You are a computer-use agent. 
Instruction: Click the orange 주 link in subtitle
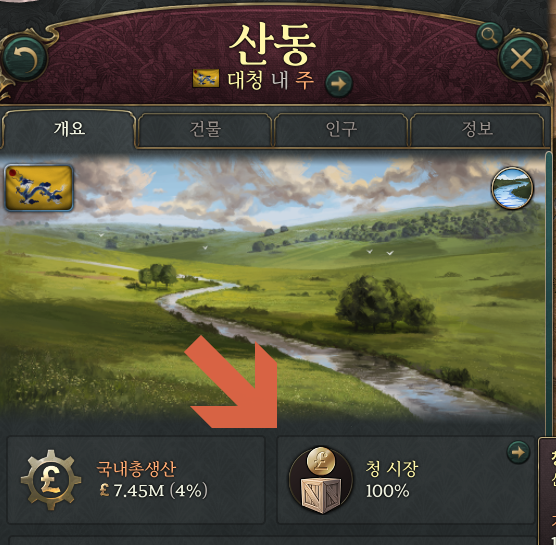(x=305, y=80)
